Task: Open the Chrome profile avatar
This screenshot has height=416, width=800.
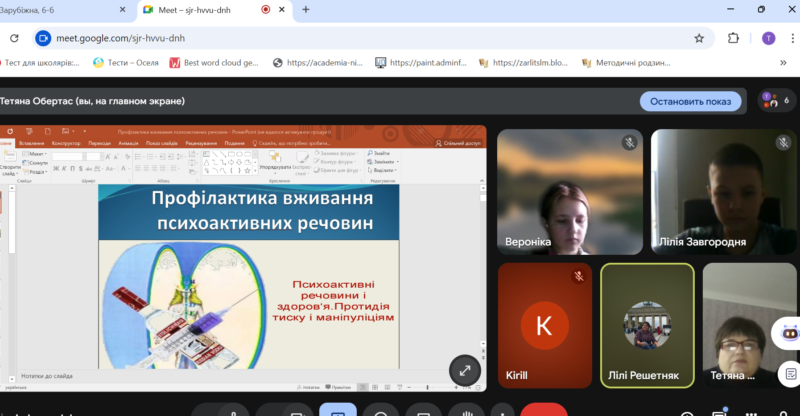Action: point(767,38)
